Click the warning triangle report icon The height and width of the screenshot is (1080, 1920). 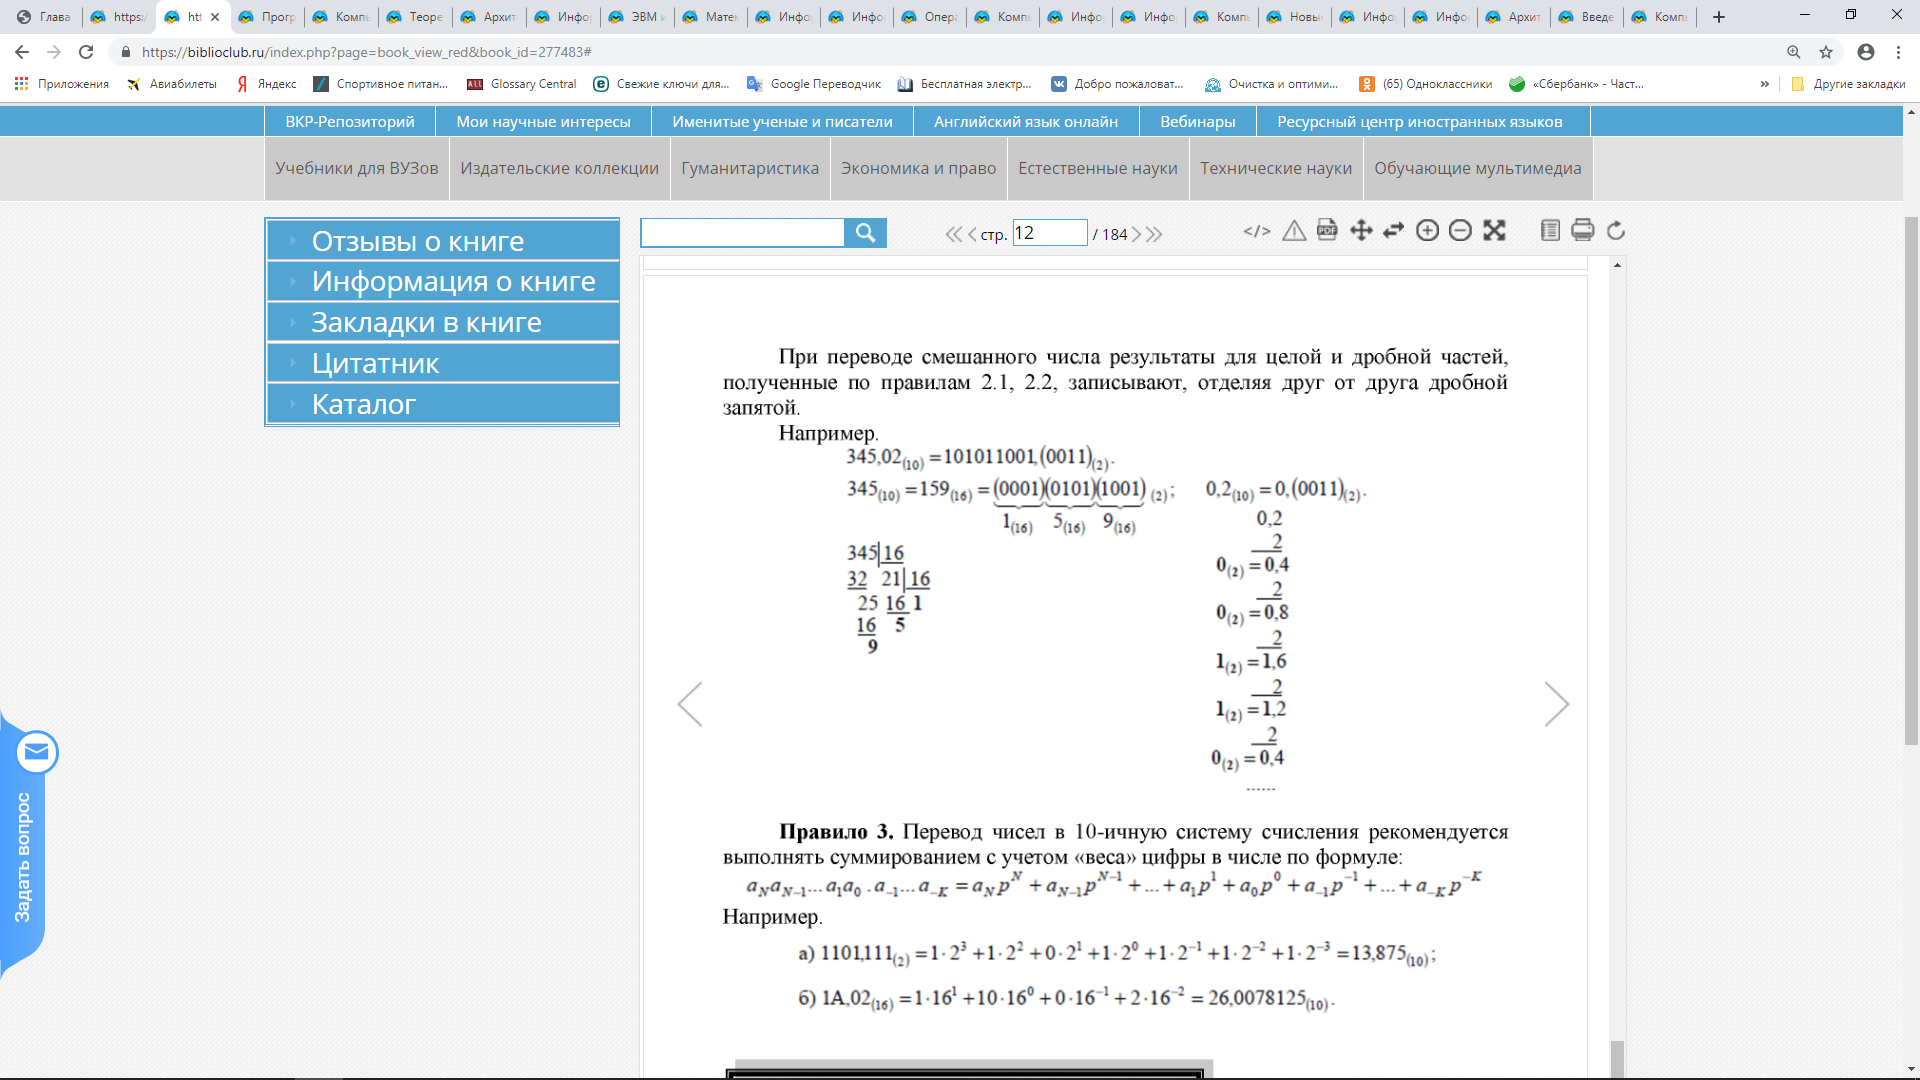point(1294,231)
